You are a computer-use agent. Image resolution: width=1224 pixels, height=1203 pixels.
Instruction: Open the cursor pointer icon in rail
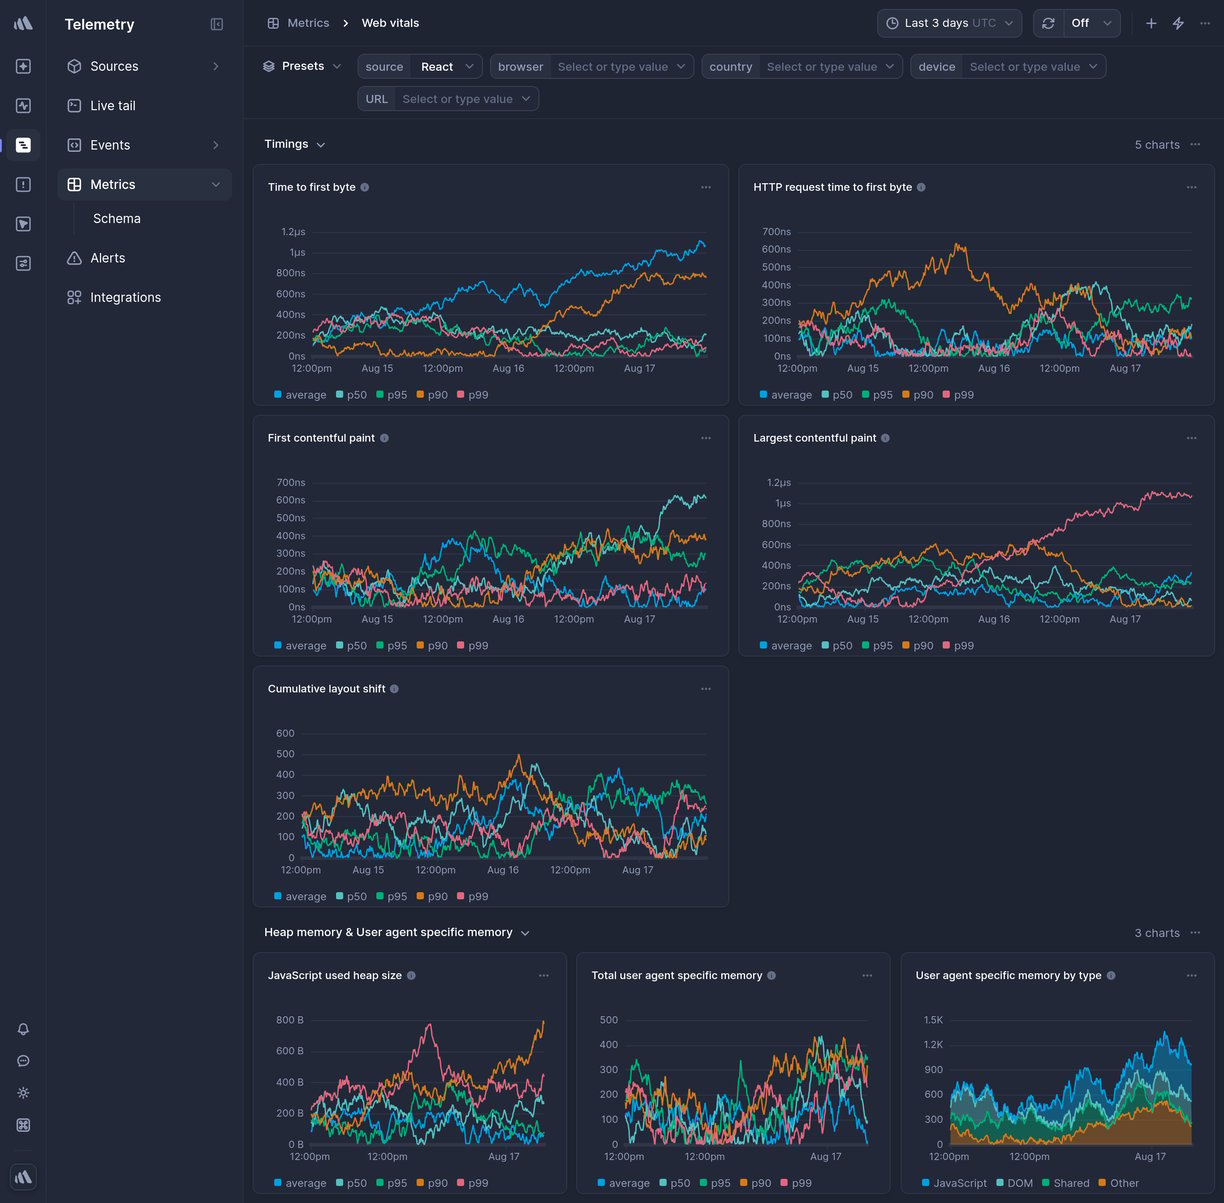tap(23, 224)
